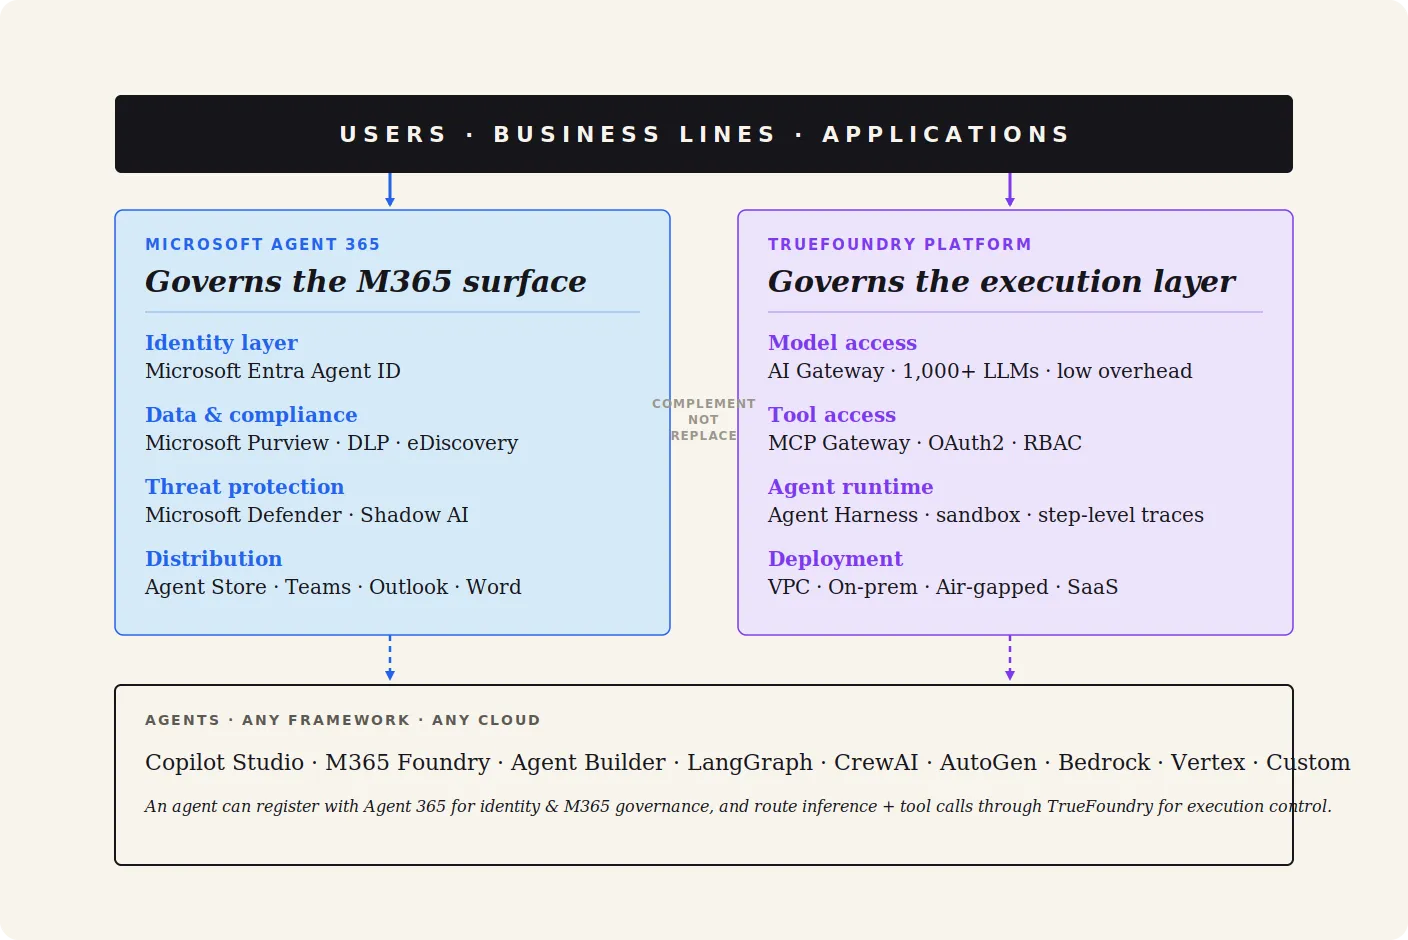Screen dimensions: 1408x940
Task: Select the "Model access" subheading
Action: (842, 343)
